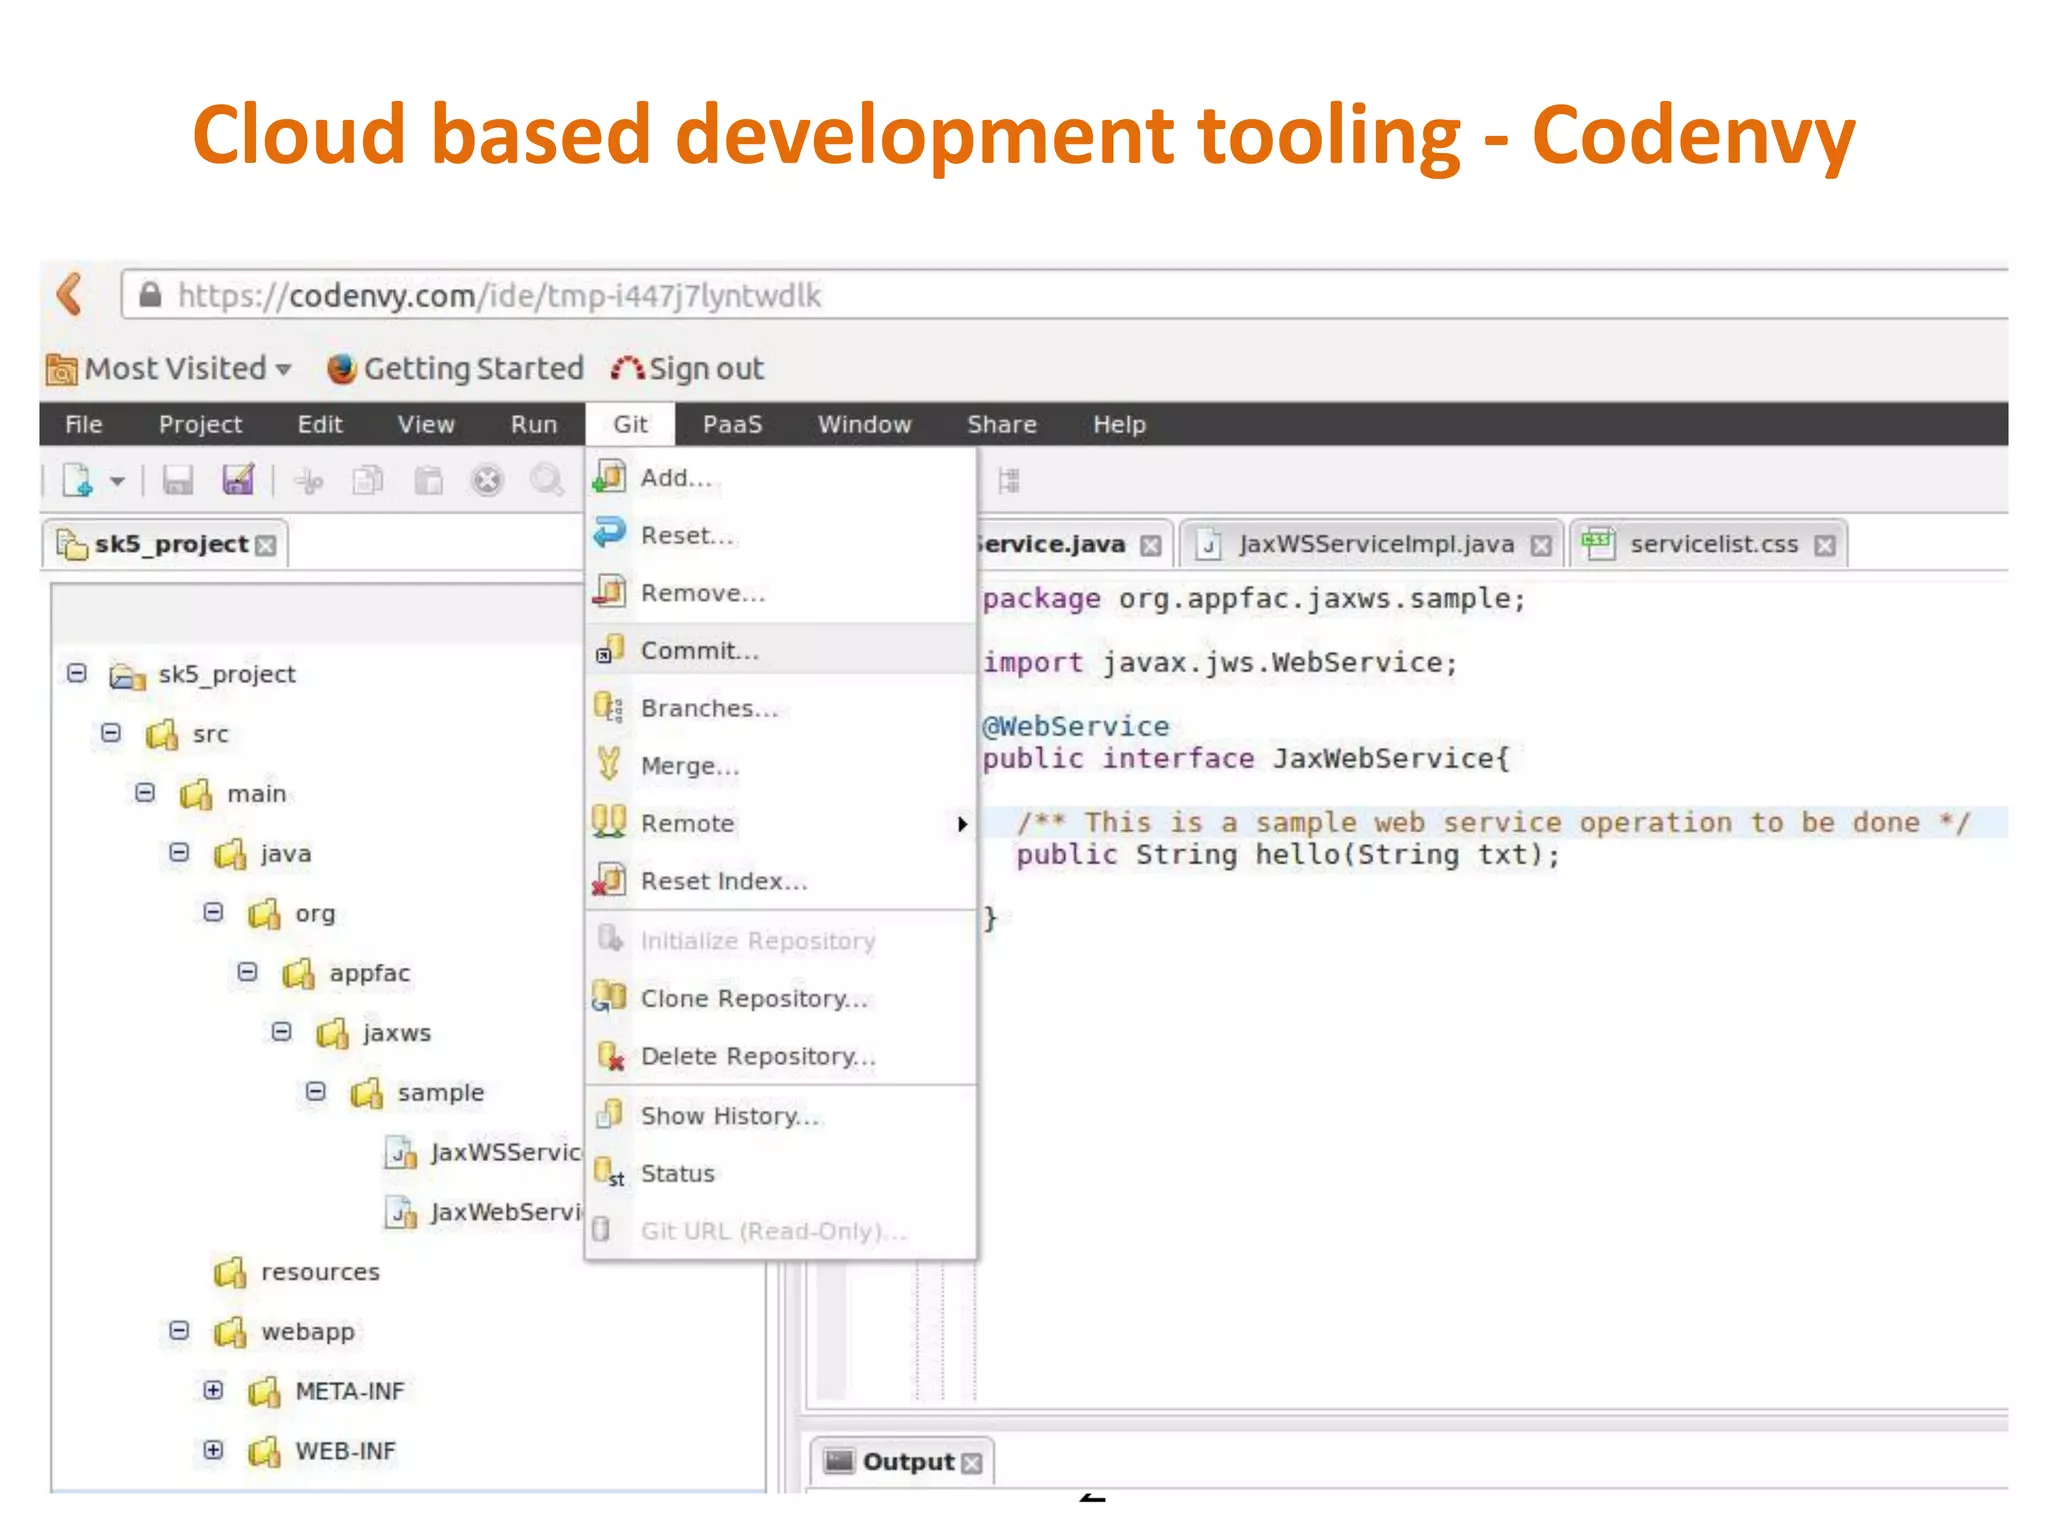Collapse the org folder node
Screen dimensions: 2048x1536
coord(213,912)
